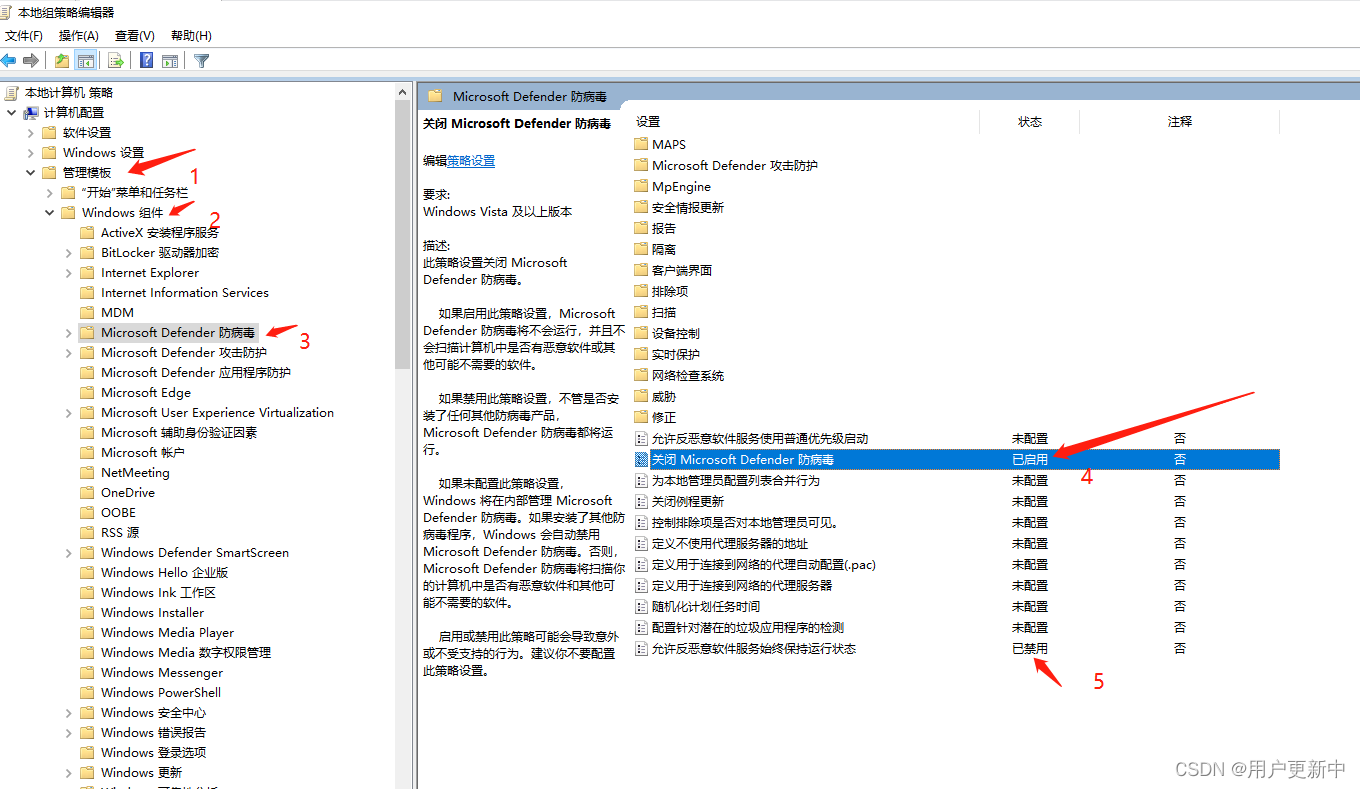Viewport: 1360px width, 789px height.
Task: Open the 客户端界面 folder in list
Action: 682,270
